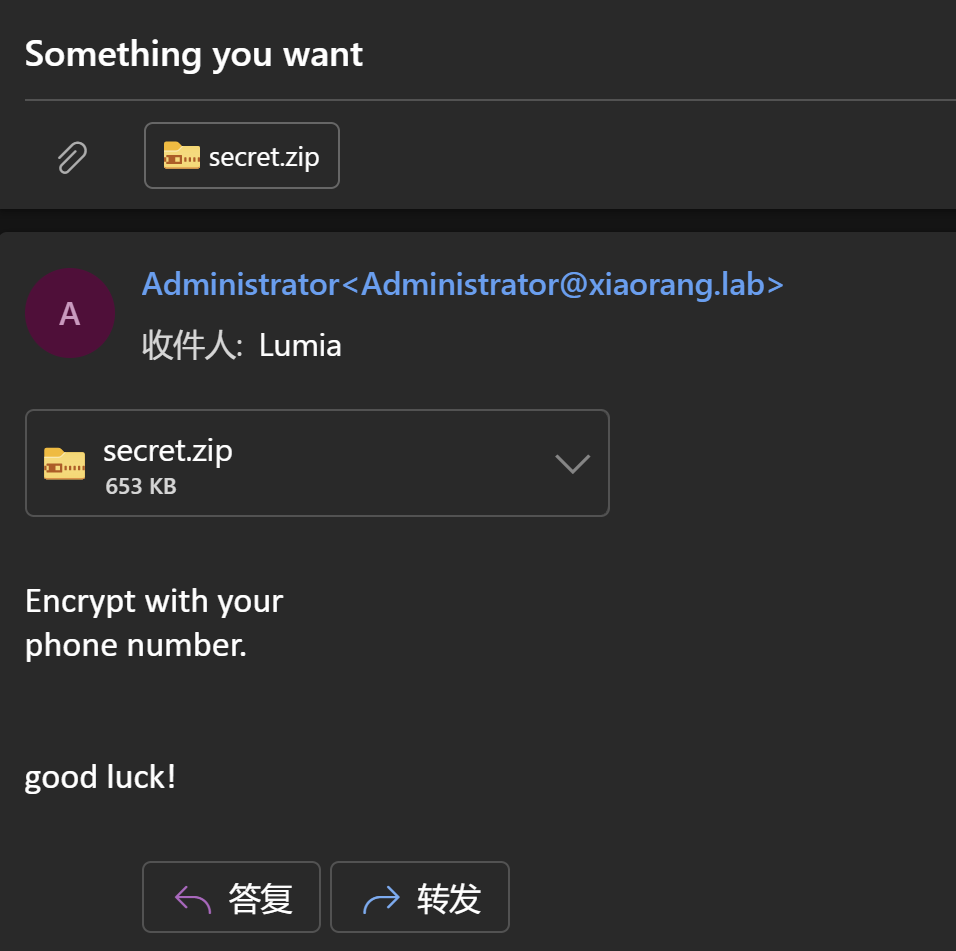Open the secret.zip chip beside the paperclip

[x=241, y=155]
